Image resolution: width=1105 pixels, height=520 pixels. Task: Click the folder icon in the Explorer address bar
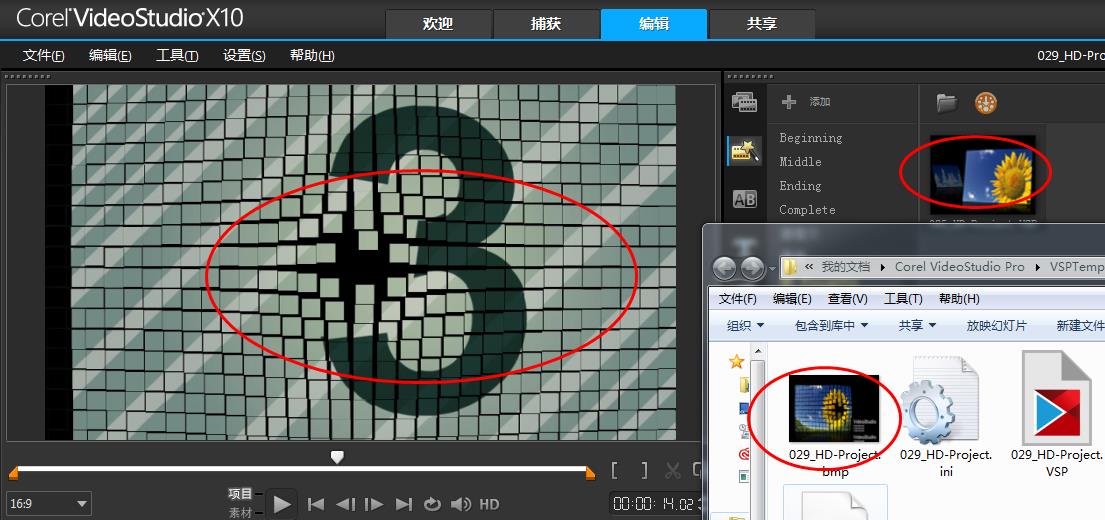click(x=790, y=267)
